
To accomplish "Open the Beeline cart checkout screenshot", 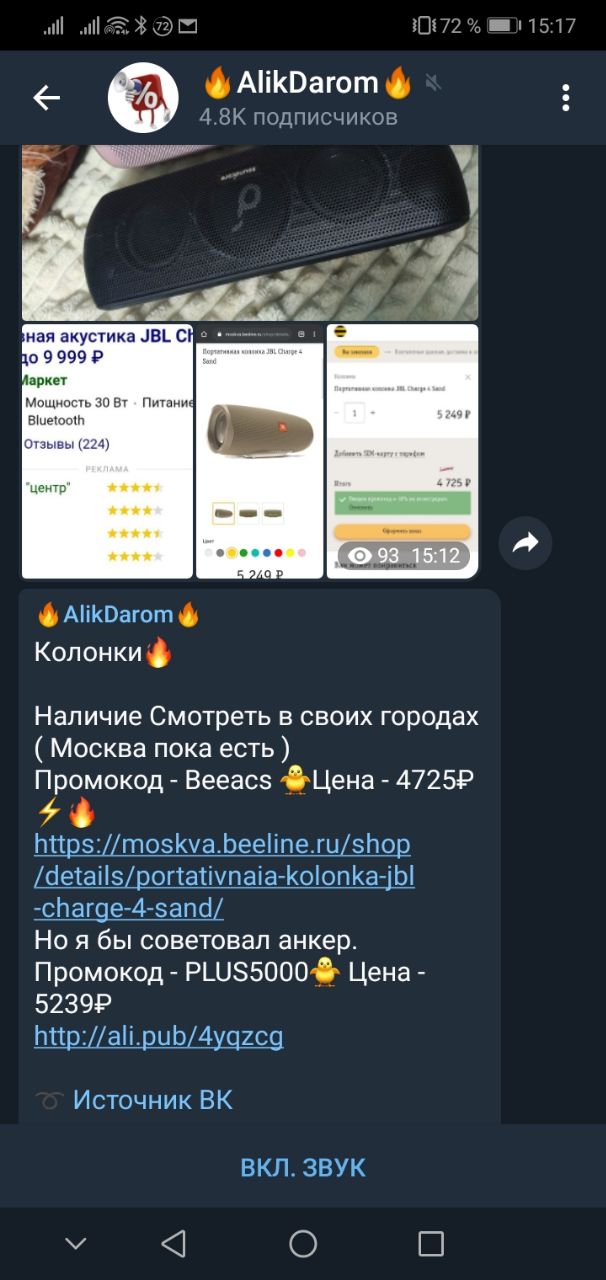I will click(402, 451).
